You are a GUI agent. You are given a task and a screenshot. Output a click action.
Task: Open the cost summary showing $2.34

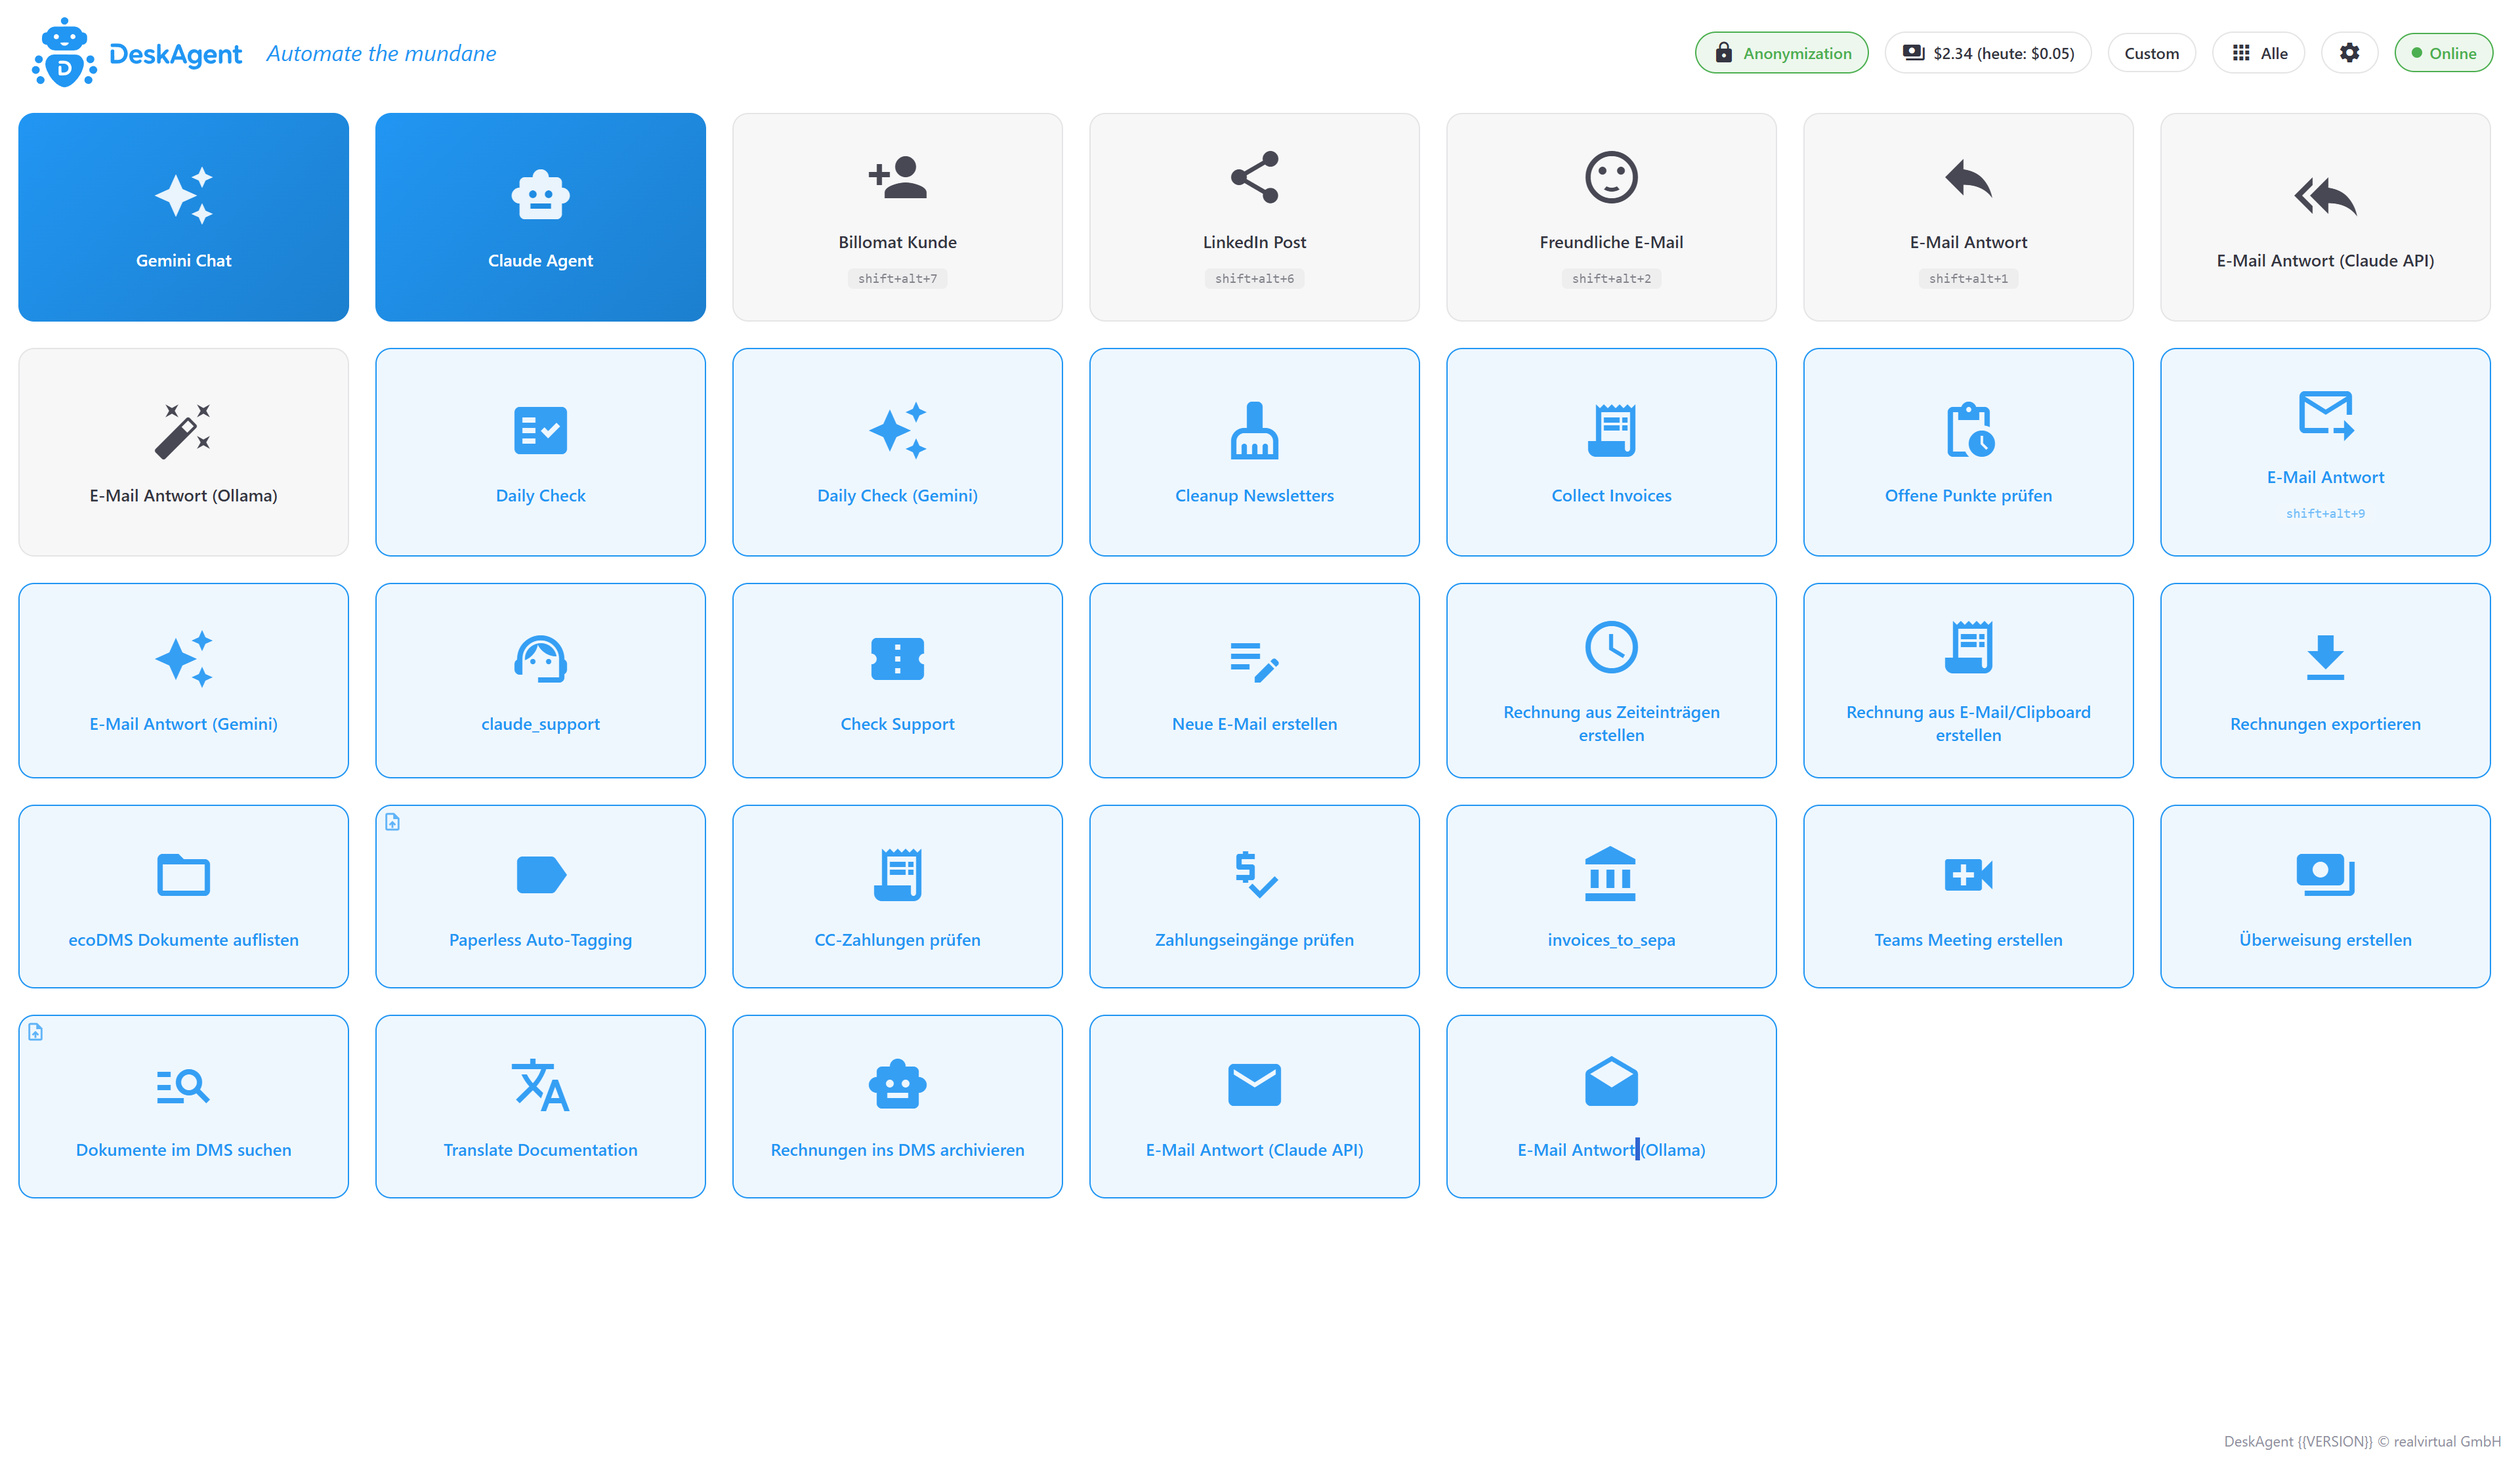coord(1987,52)
